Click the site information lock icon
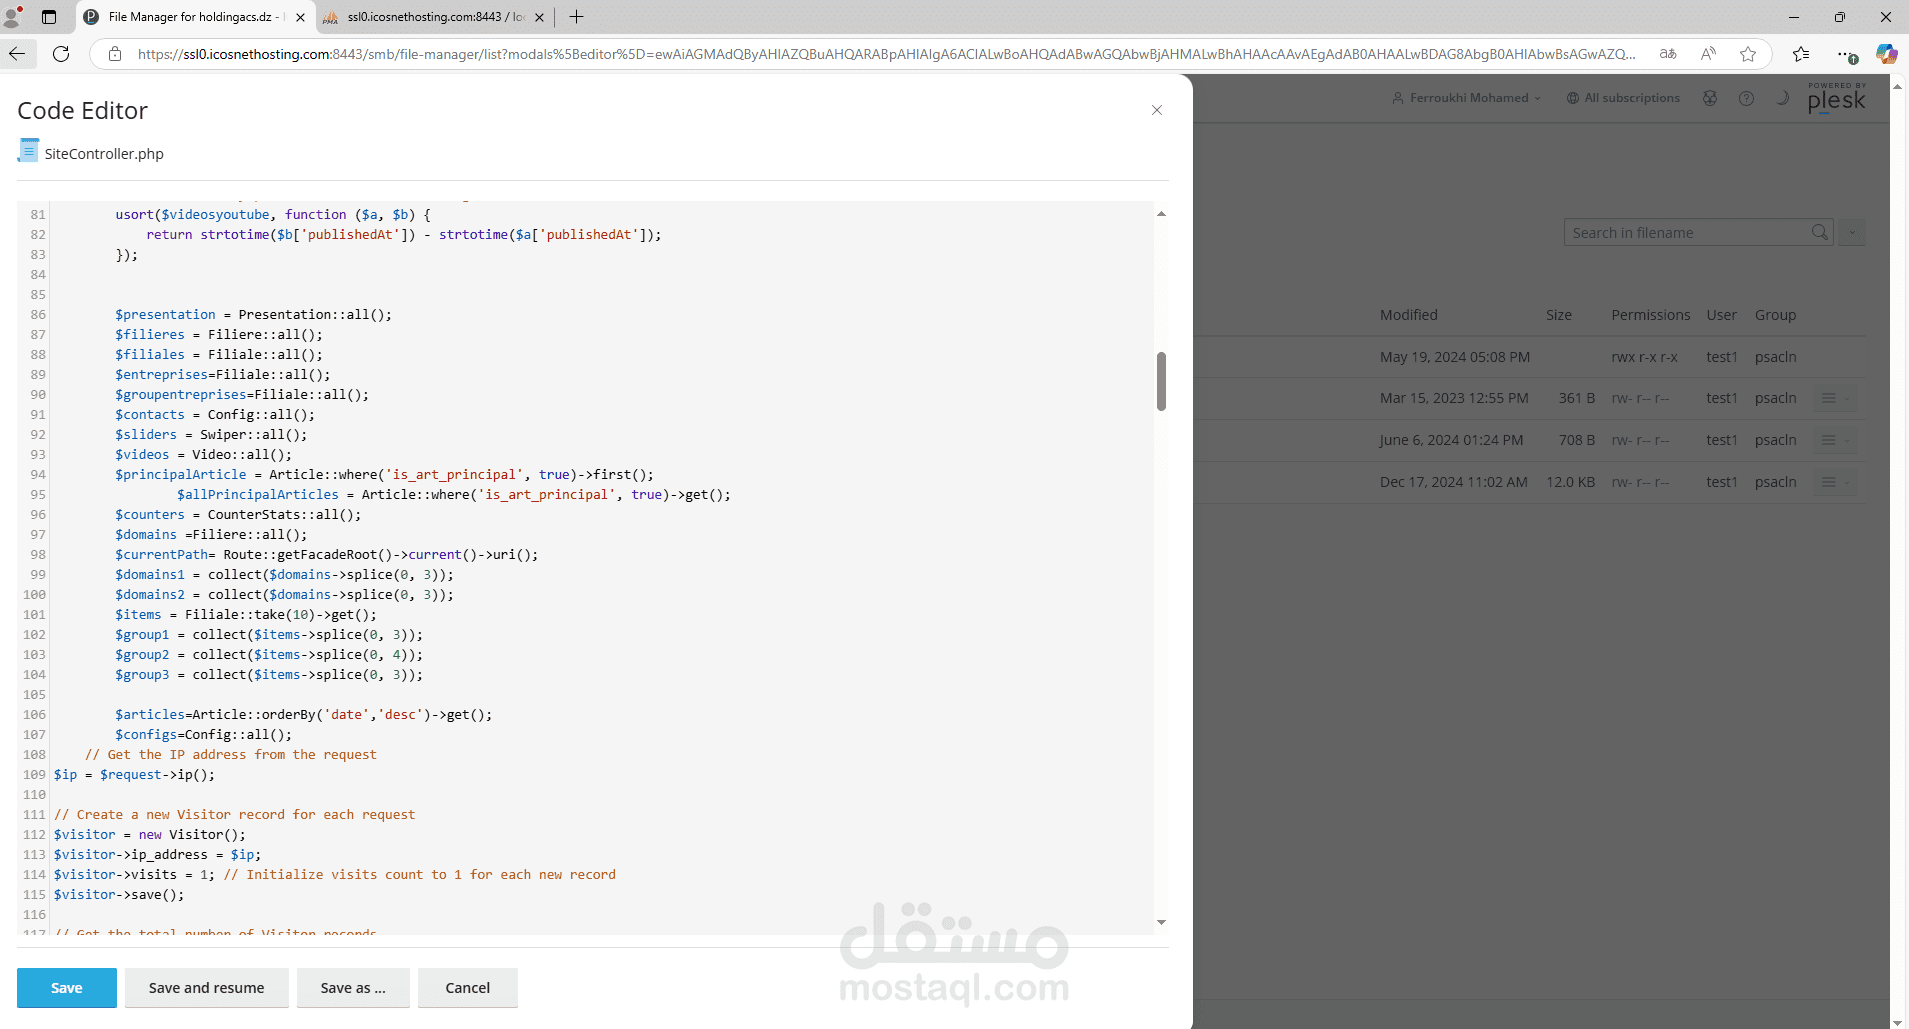This screenshot has height=1029, width=1909. (115, 54)
